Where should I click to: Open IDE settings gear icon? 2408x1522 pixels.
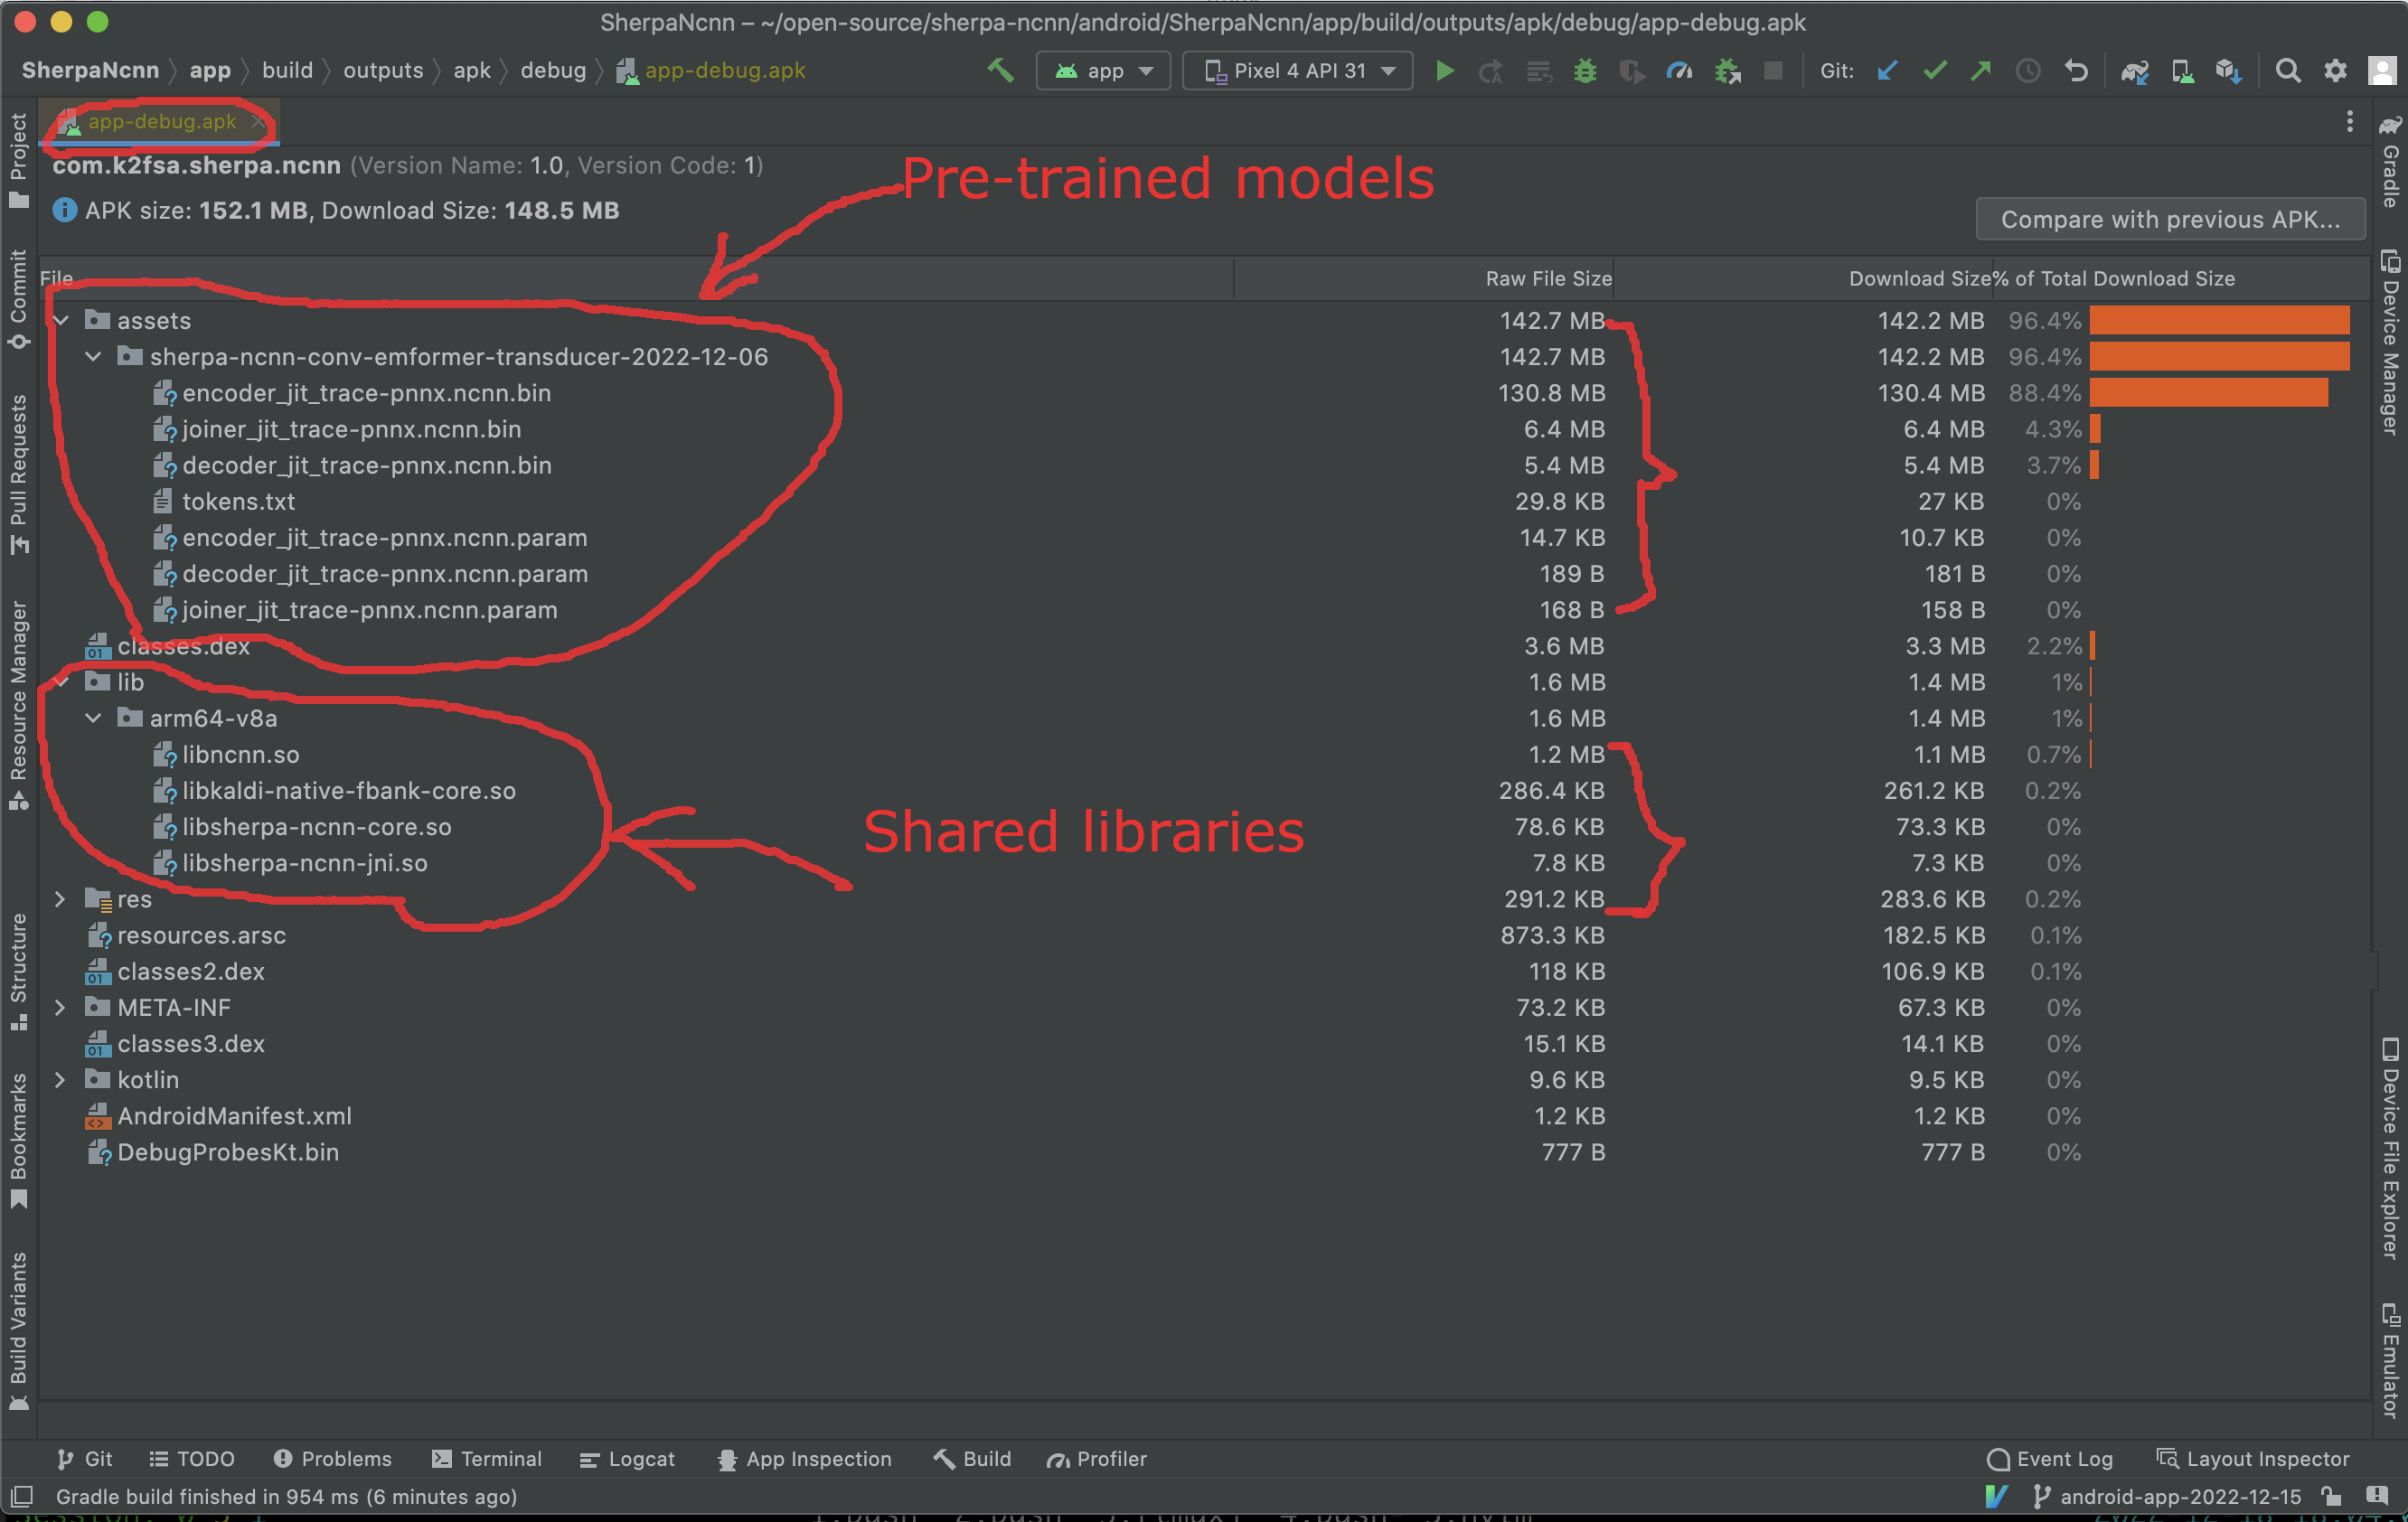[2335, 71]
